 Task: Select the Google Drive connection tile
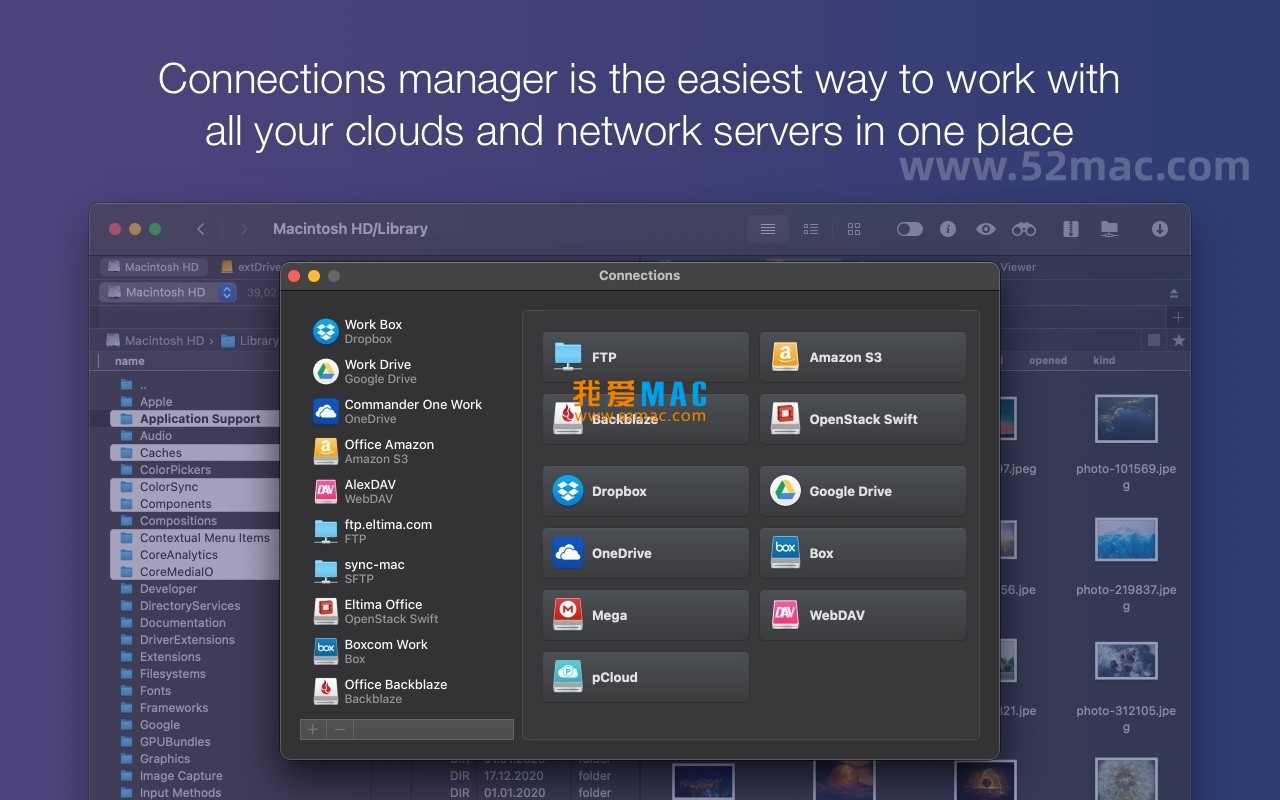[863, 490]
